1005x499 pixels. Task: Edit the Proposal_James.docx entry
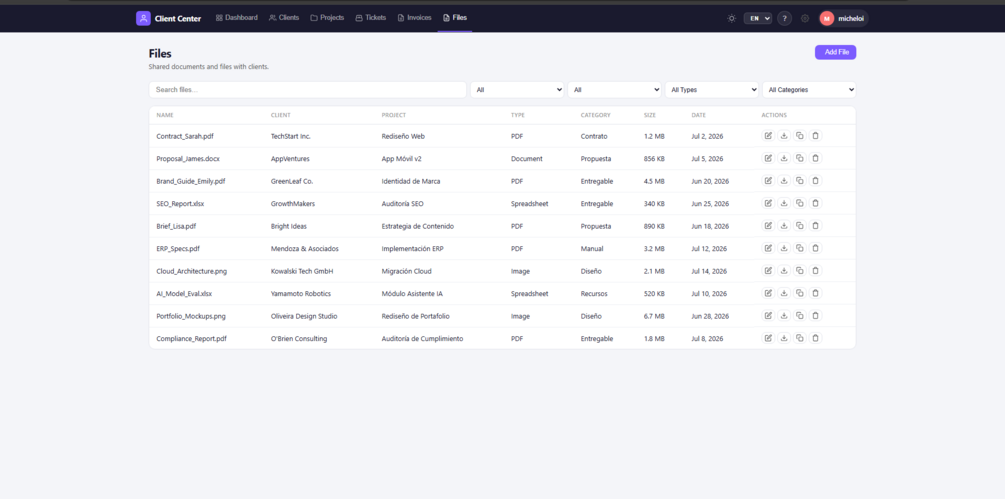[x=768, y=158]
